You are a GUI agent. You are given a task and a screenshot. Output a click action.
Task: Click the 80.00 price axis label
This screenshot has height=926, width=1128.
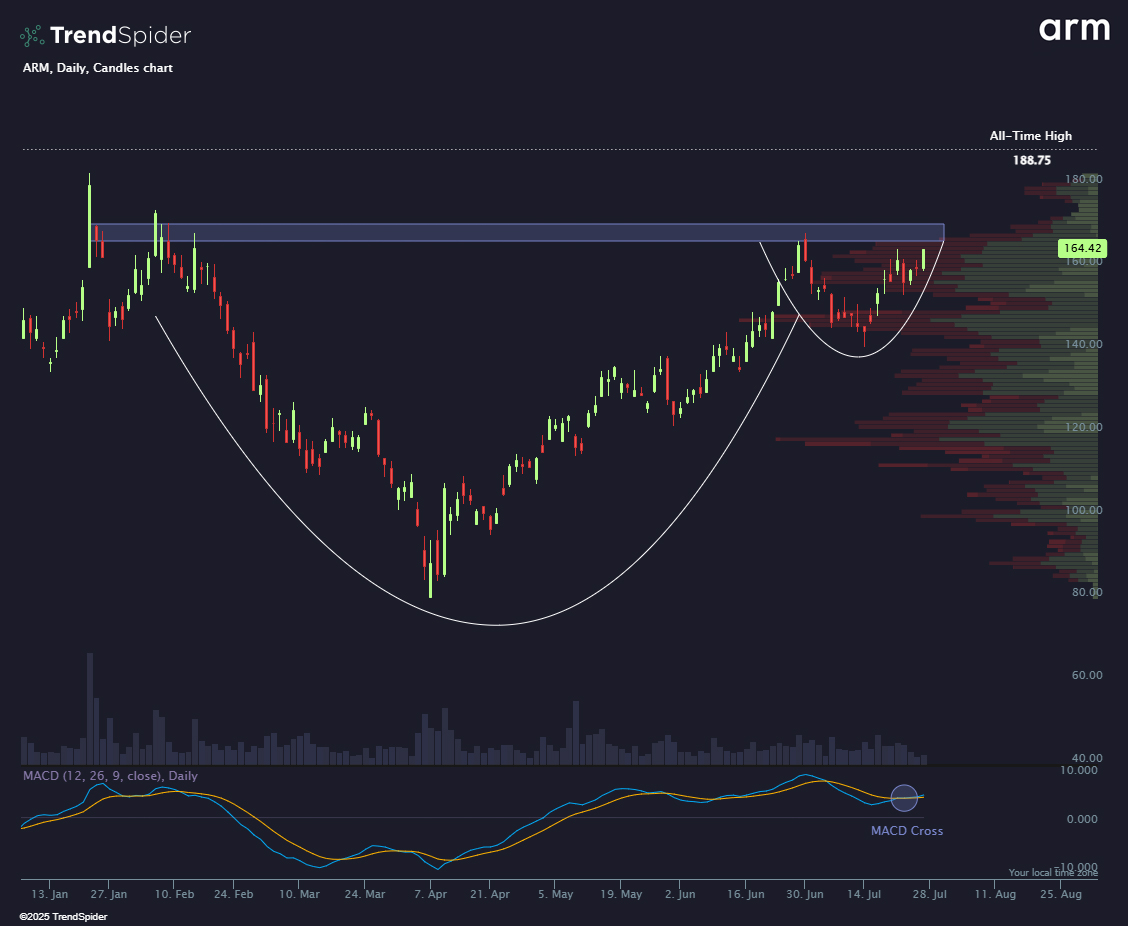(x=1086, y=592)
